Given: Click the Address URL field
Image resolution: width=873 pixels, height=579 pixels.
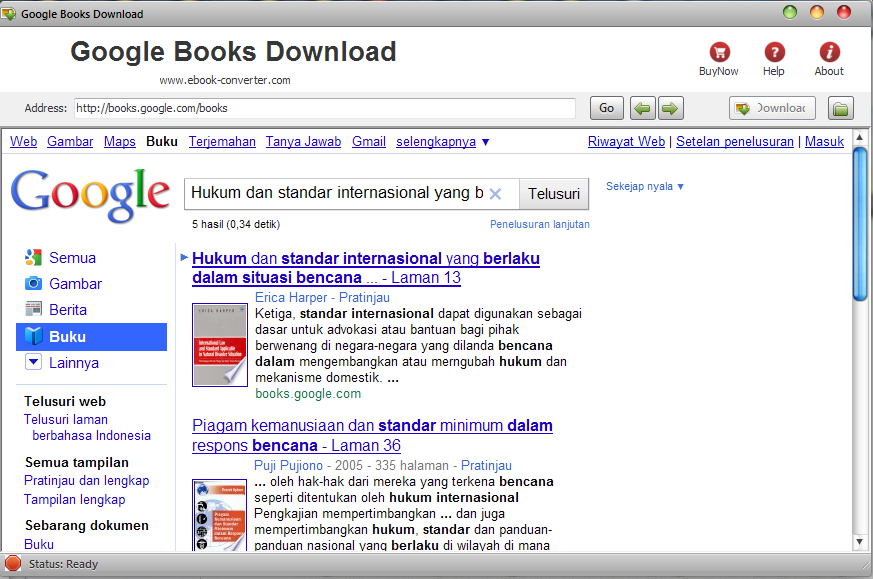Looking at the screenshot, I should click(325, 108).
